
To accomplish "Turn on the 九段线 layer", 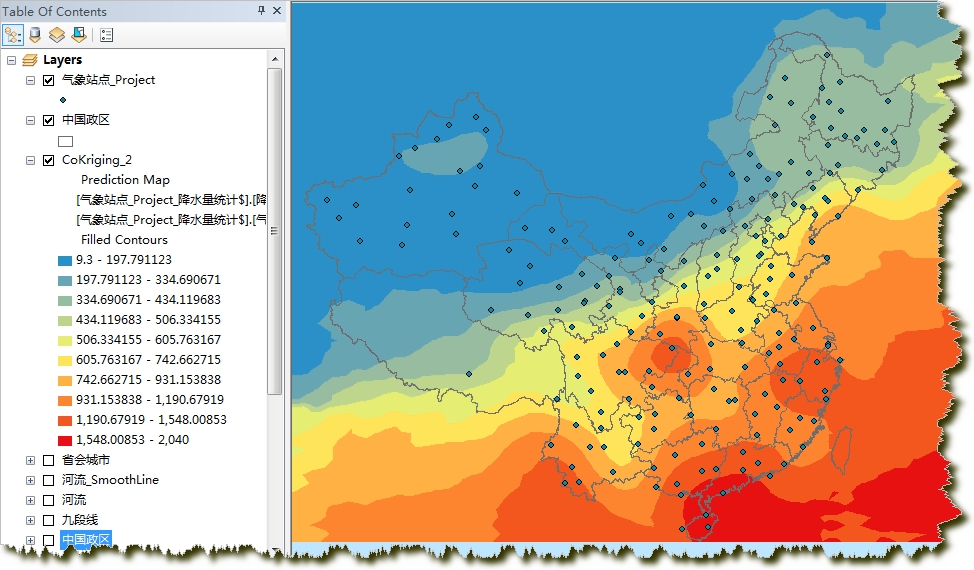I will pyautogui.click(x=49, y=520).
